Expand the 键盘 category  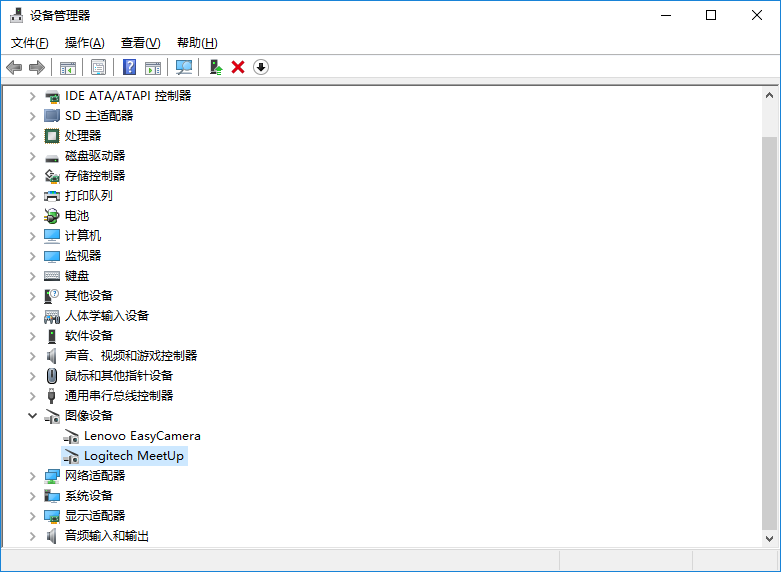tap(32, 276)
